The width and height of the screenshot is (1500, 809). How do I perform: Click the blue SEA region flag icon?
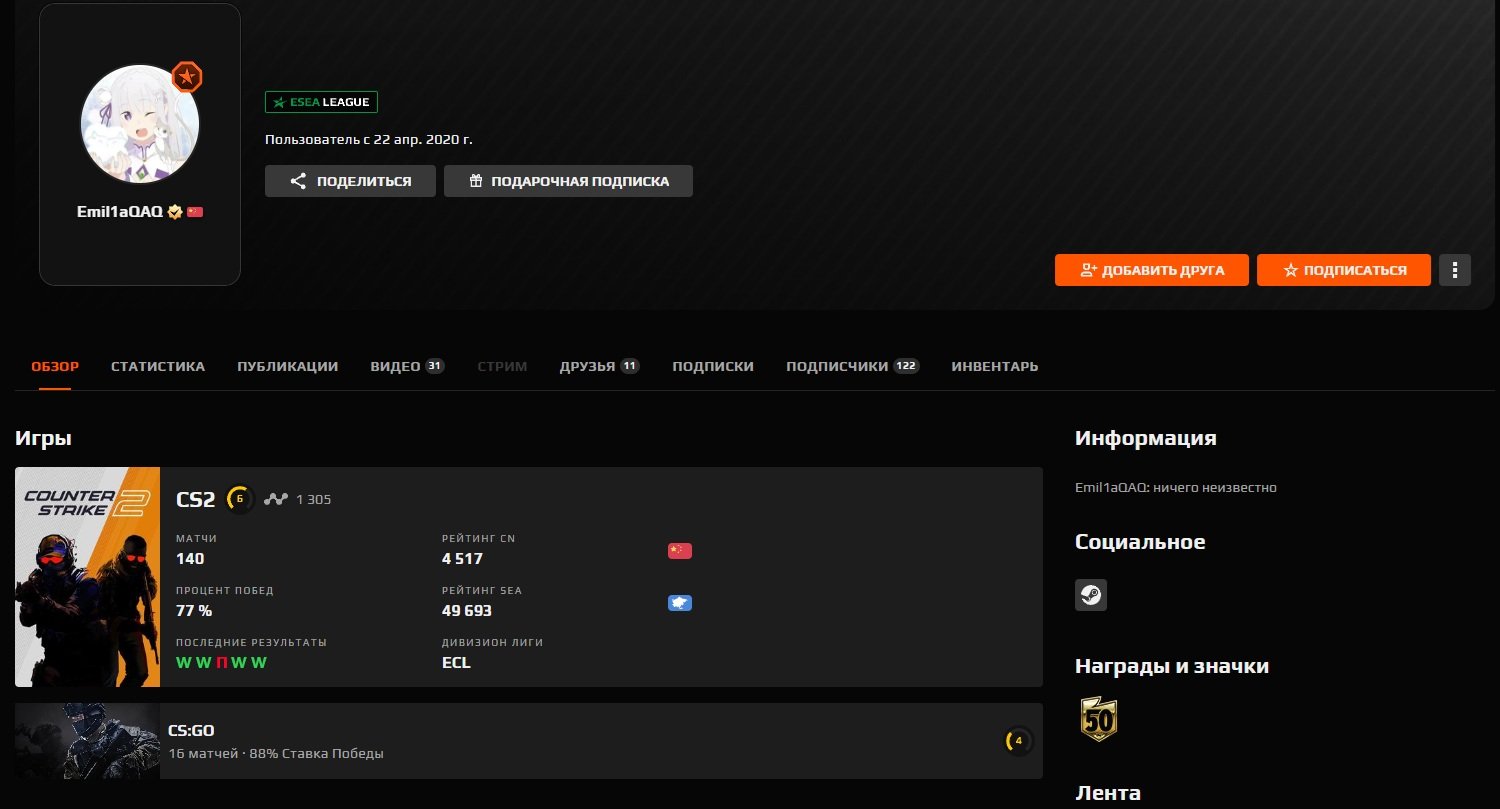point(680,603)
